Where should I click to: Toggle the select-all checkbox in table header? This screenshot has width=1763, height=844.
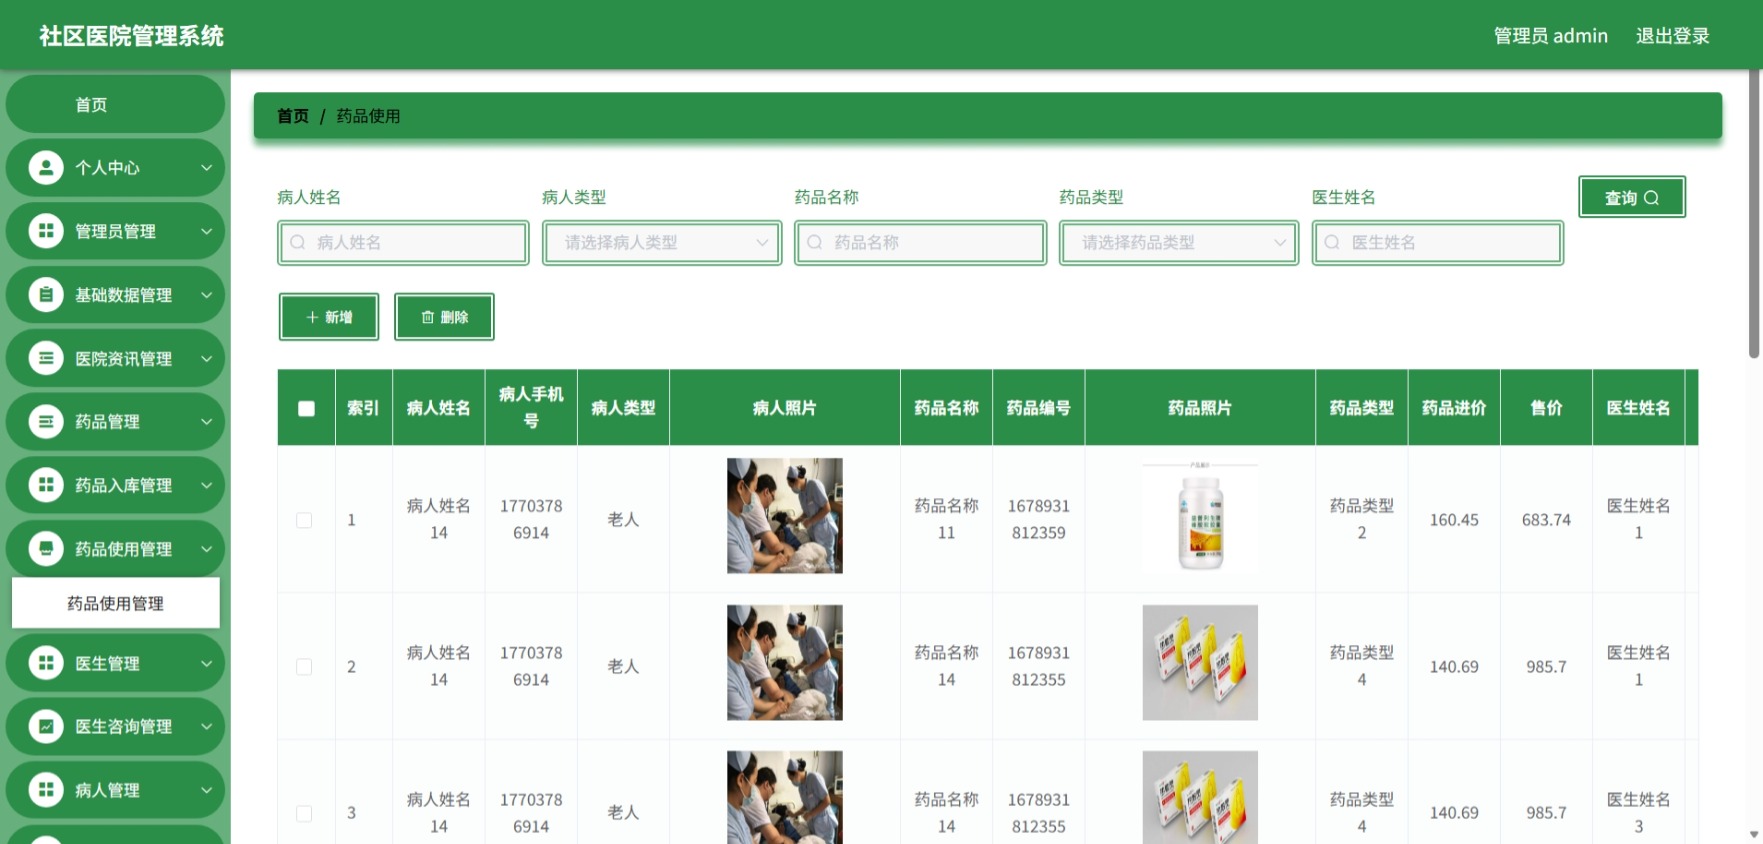306,408
